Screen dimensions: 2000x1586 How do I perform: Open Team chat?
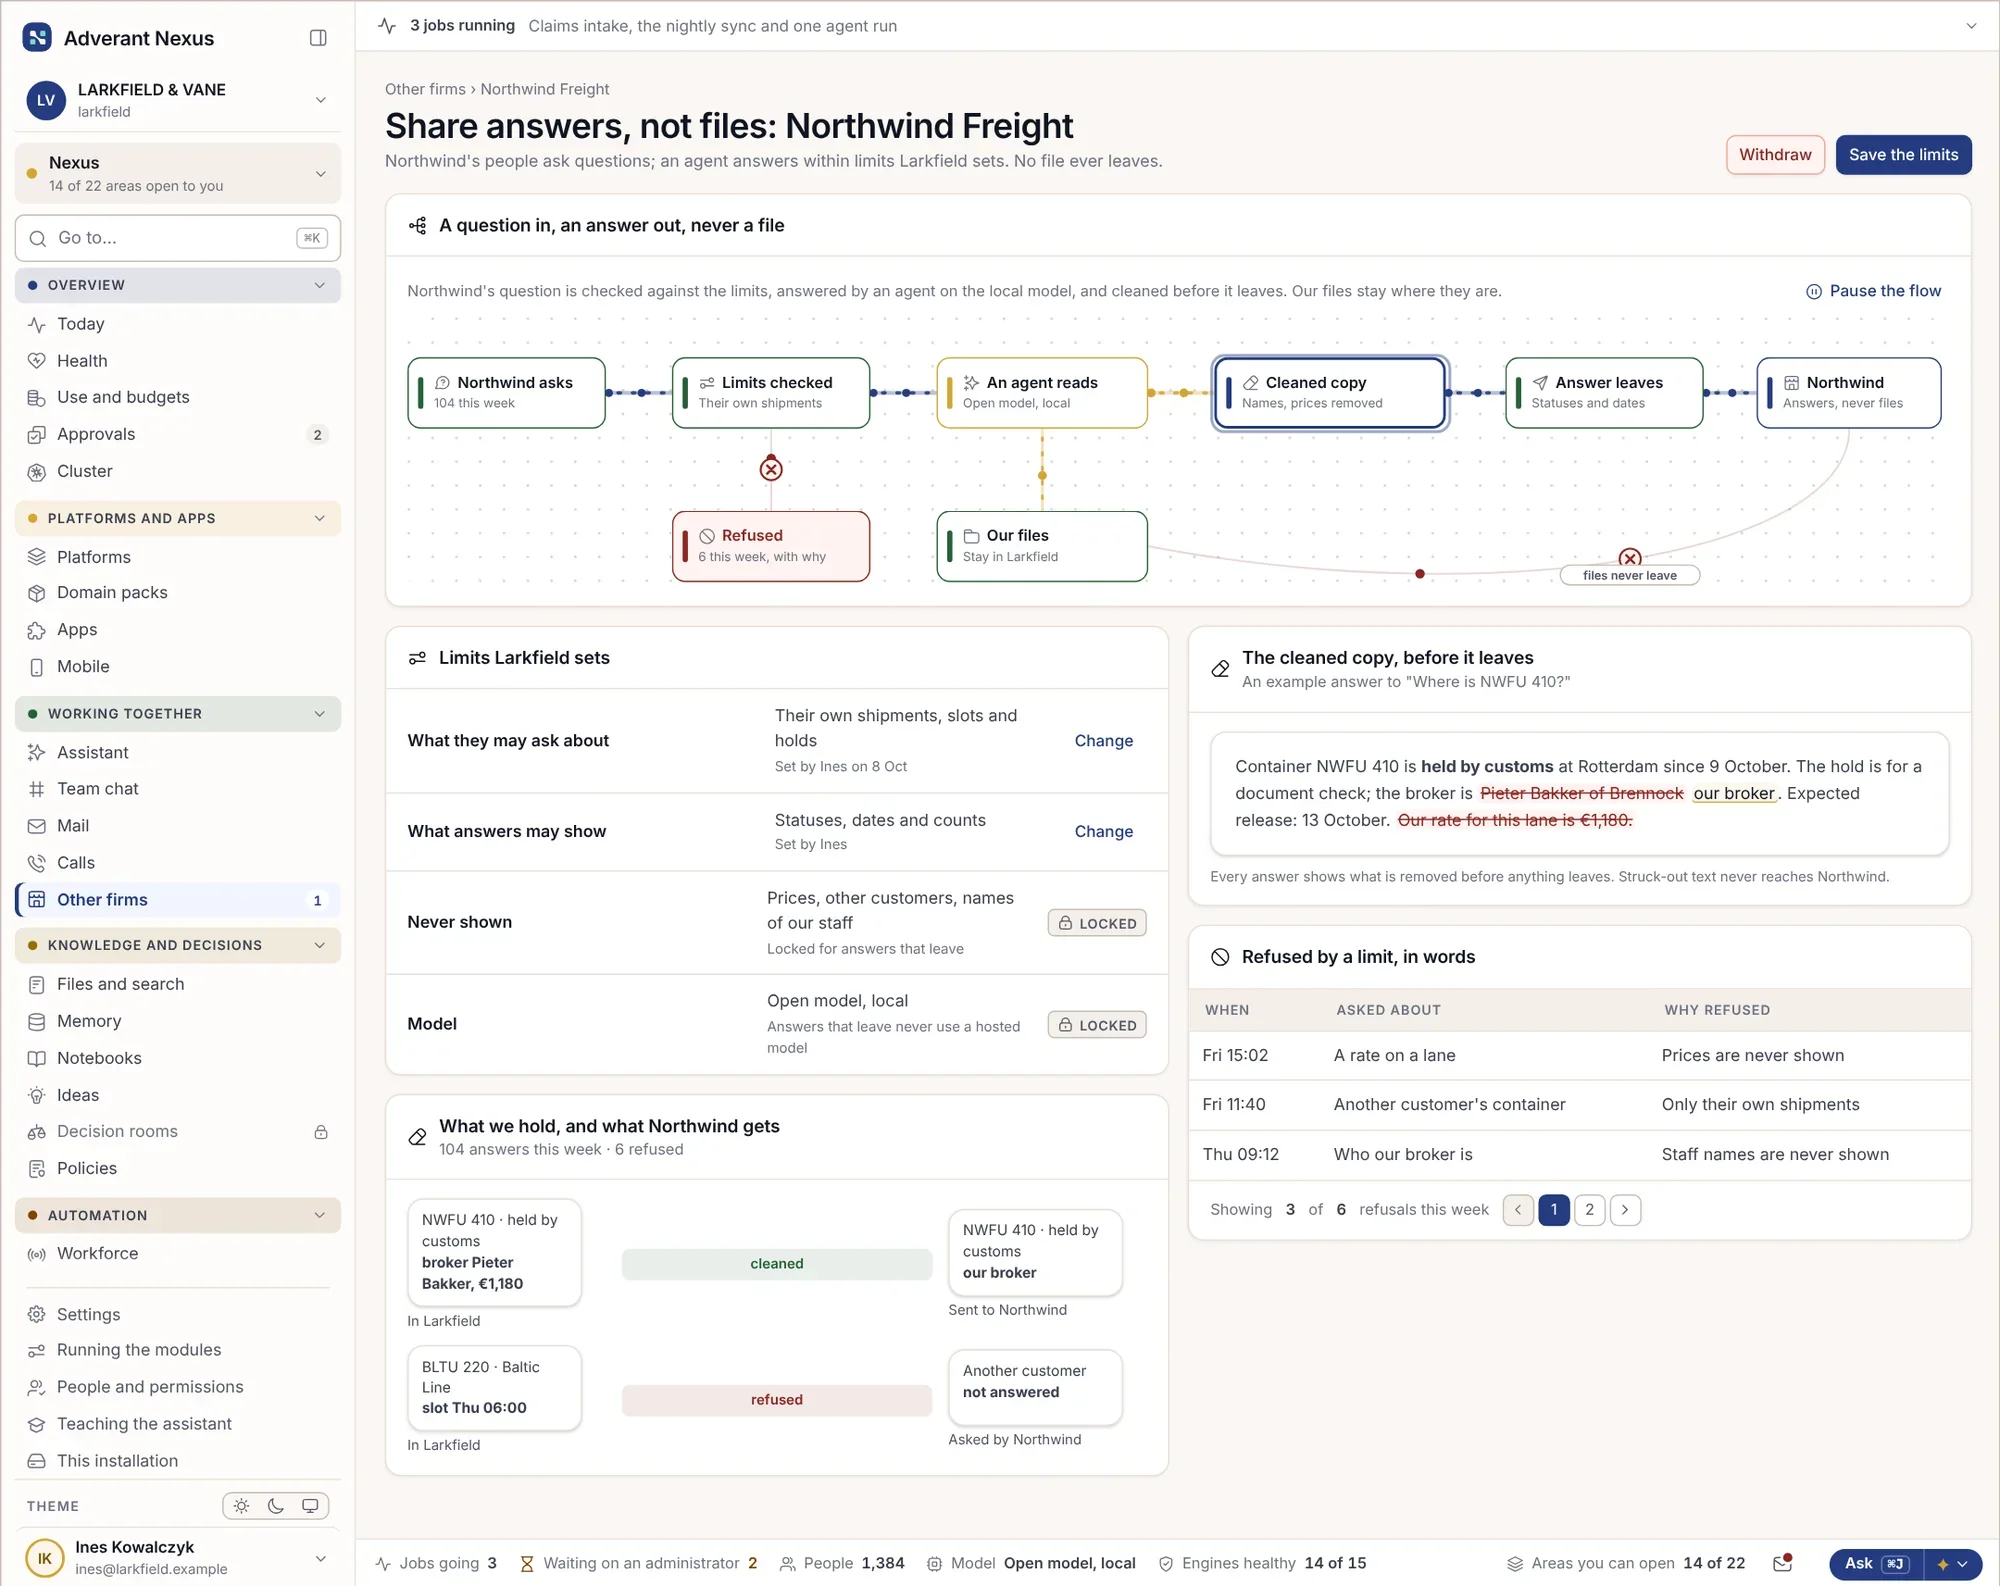178,789
